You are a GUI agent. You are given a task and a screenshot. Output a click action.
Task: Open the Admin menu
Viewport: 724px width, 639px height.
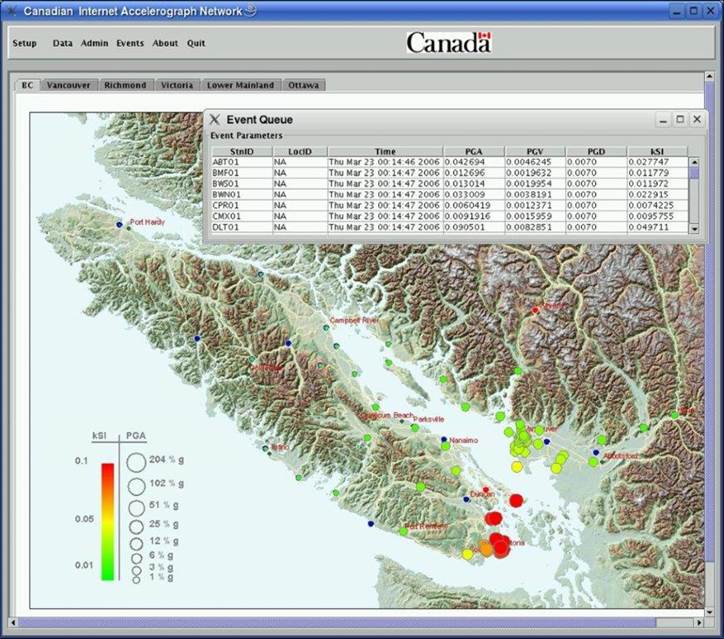95,43
